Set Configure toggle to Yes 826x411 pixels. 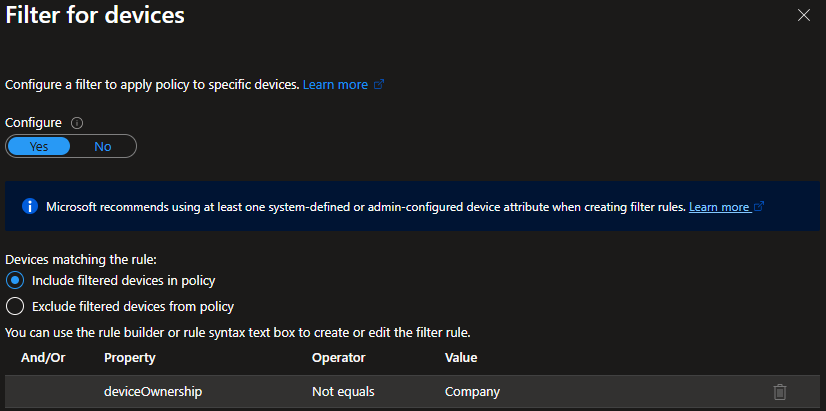(39, 146)
